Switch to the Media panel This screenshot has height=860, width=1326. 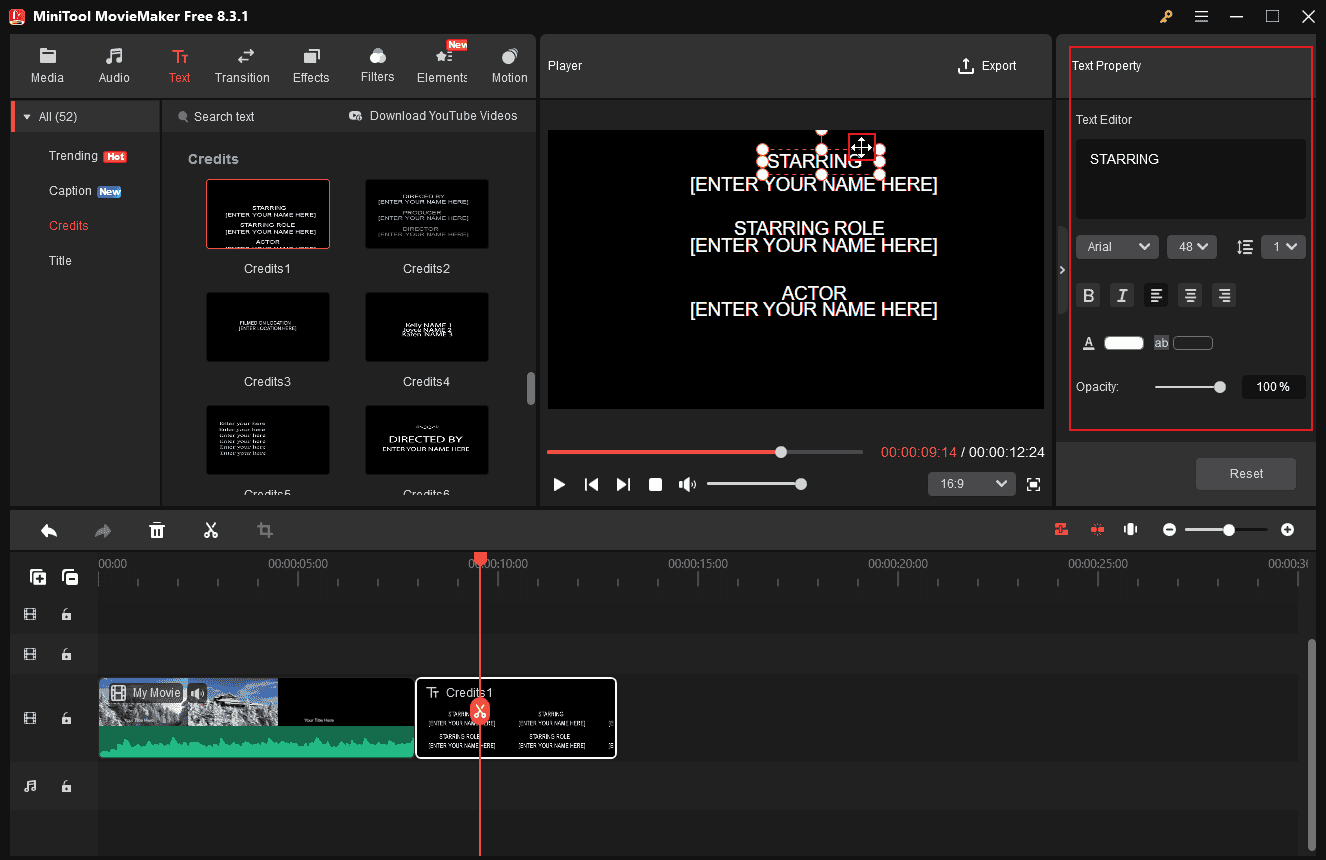pos(47,65)
